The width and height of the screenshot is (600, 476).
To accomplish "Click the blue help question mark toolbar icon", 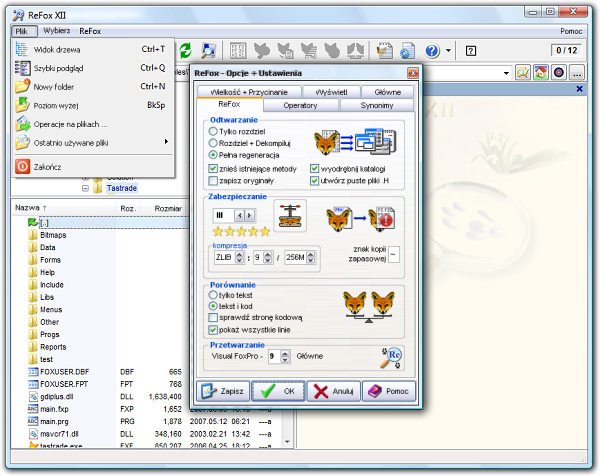I will 432,51.
